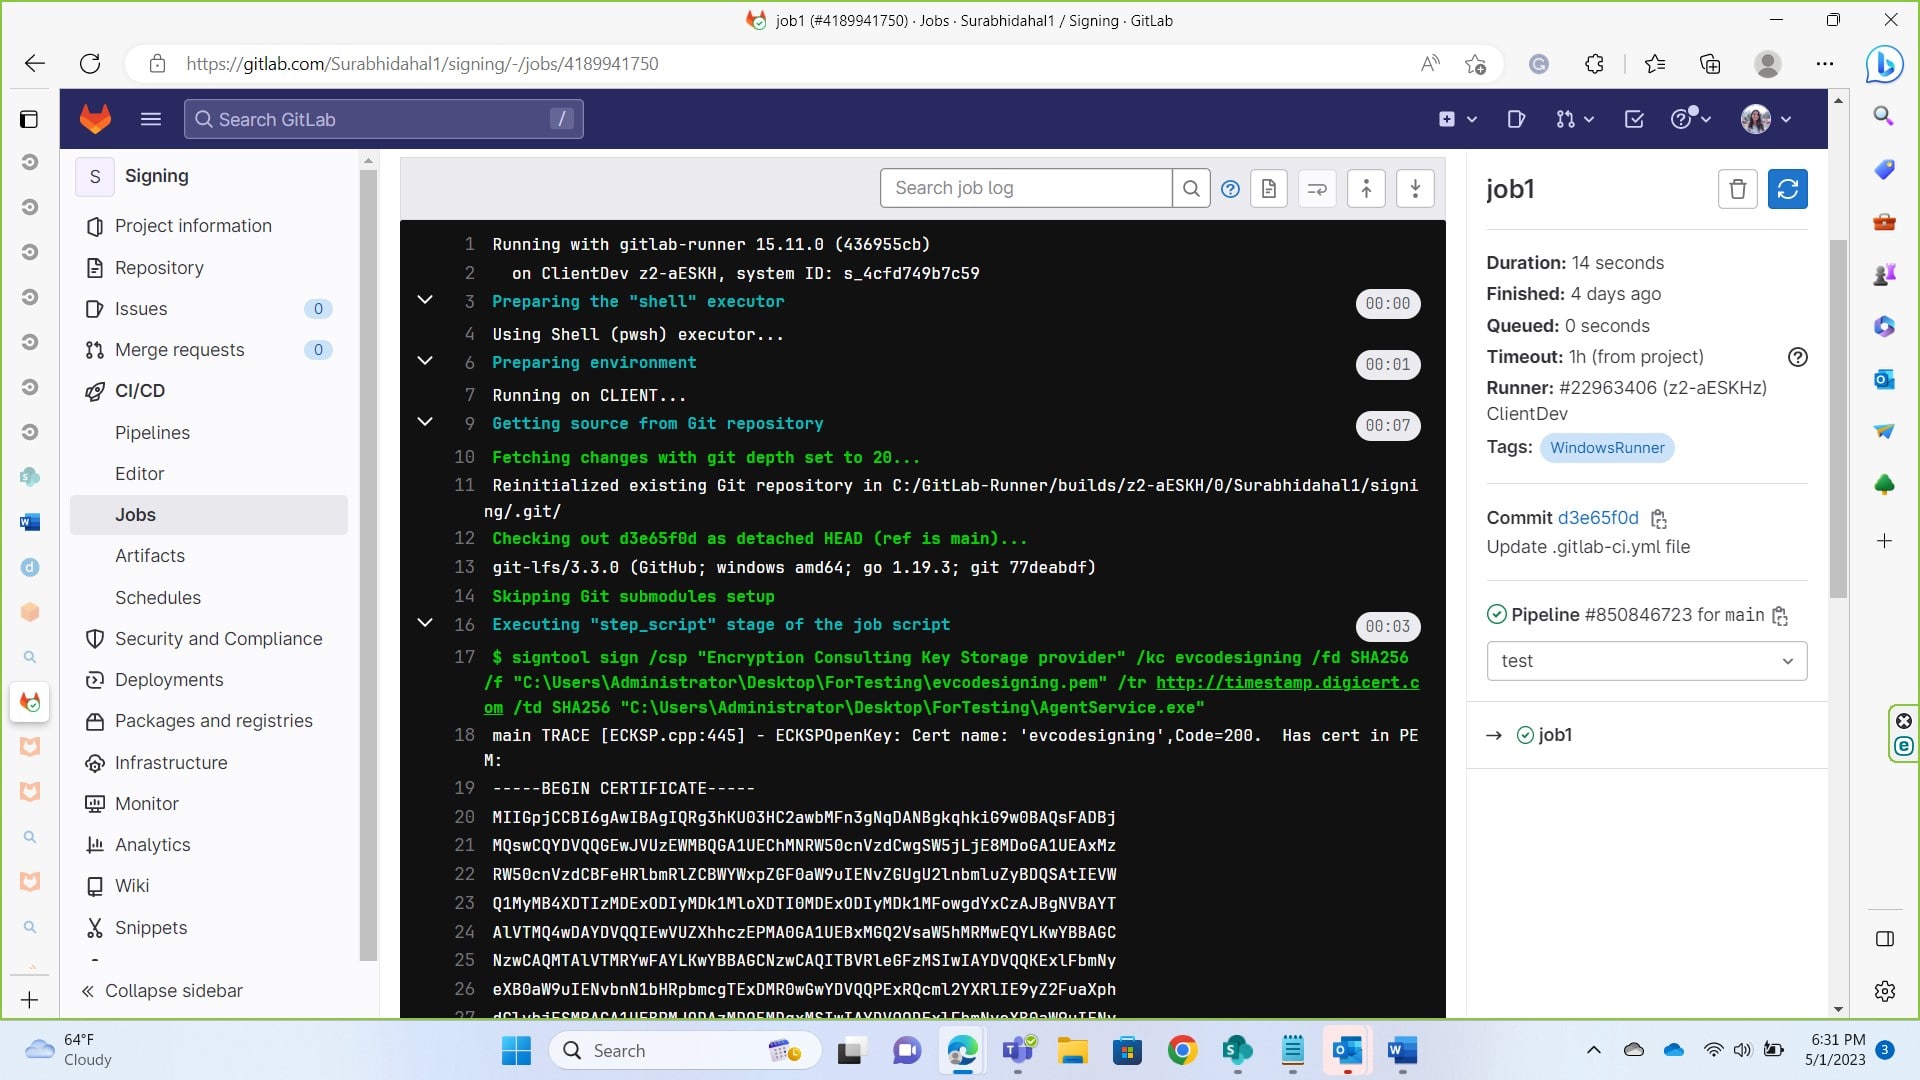
Task: Open the test stage dropdown
Action: tap(1646, 661)
